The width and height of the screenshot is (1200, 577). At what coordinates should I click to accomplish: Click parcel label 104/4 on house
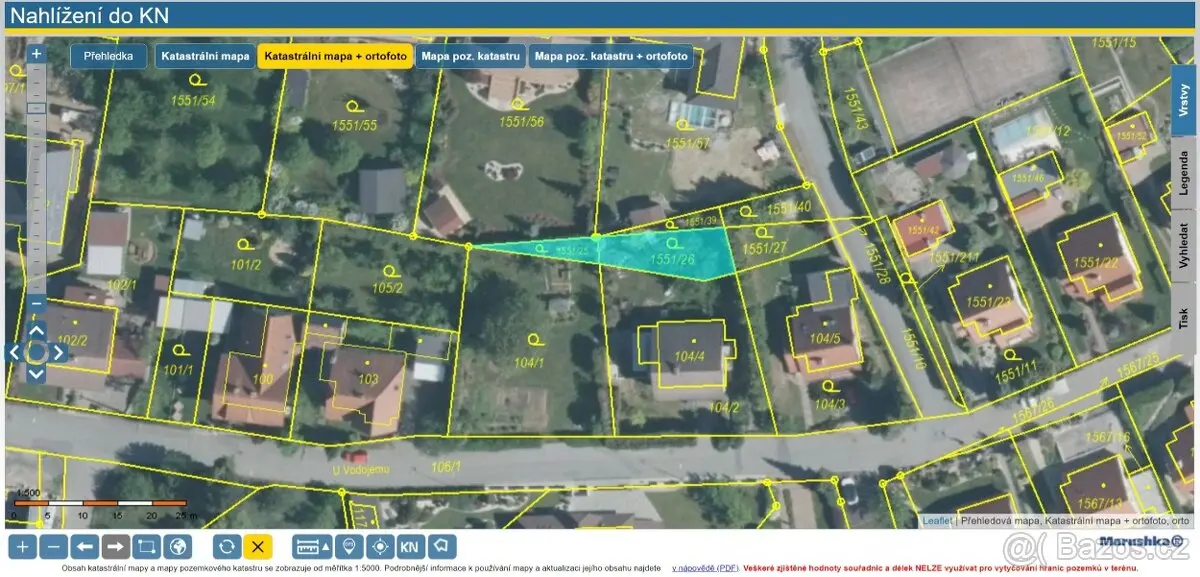[x=689, y=356]
